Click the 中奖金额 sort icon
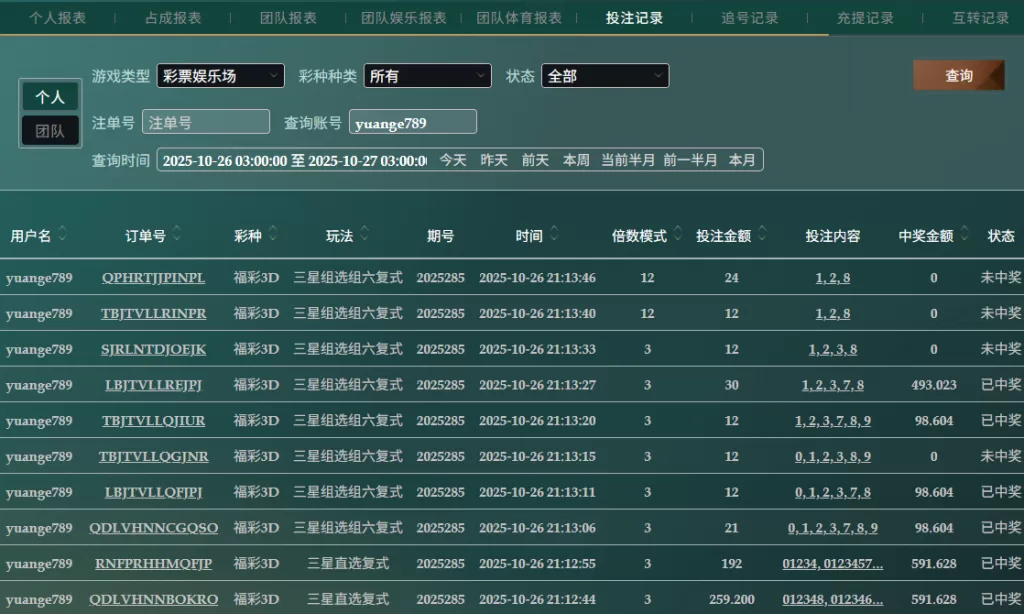The height and width of the screenshot is (614, 1024). [x=964, y=234]
